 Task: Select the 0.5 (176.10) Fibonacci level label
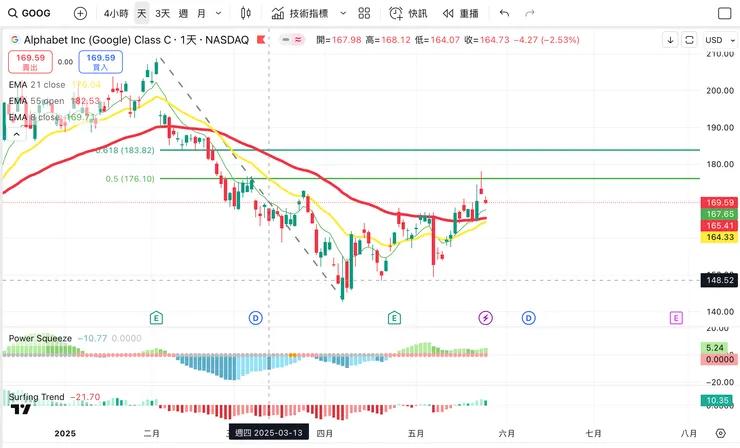pyautogui.click(x=130, y=179)
